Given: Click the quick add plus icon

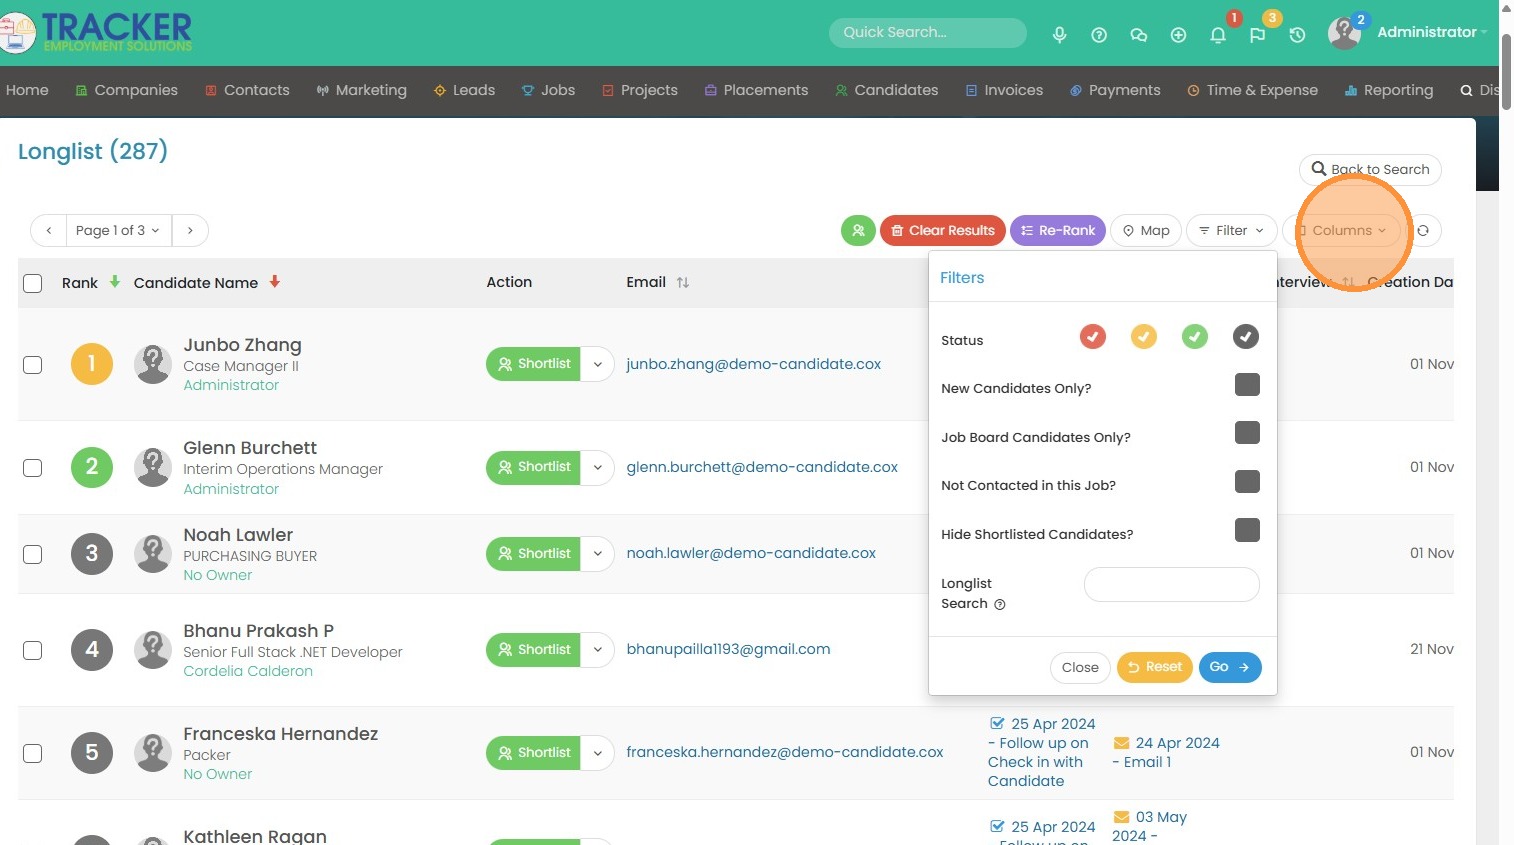Looking at the screenshot, I should pos(1178,35).
